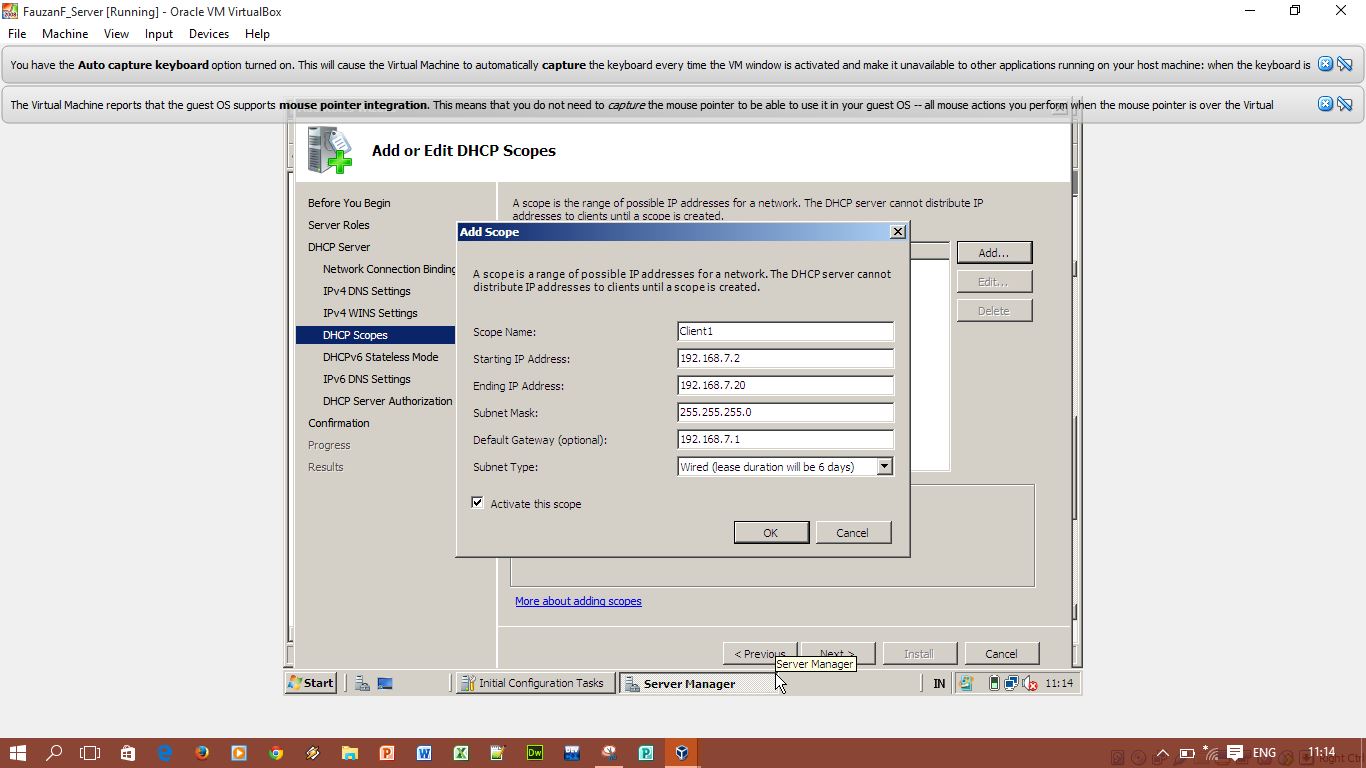
Task: Expand hidden icons in the host system tray
Action: coord(1162,752)
